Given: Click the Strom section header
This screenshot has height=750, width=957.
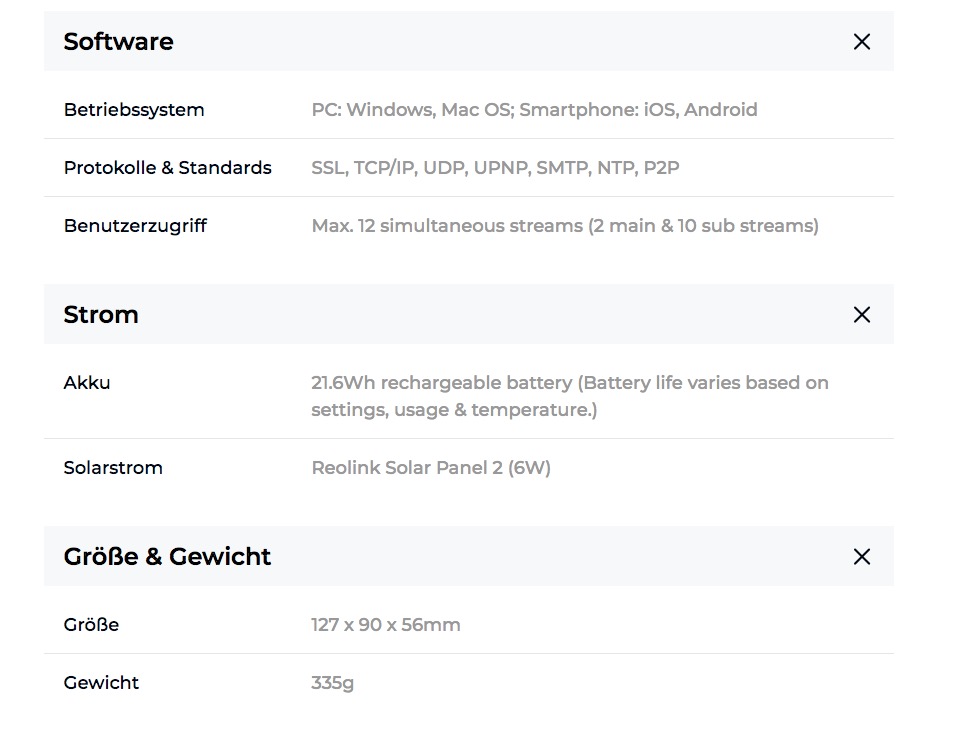Looking at the screenshot, I should [101, 315].
